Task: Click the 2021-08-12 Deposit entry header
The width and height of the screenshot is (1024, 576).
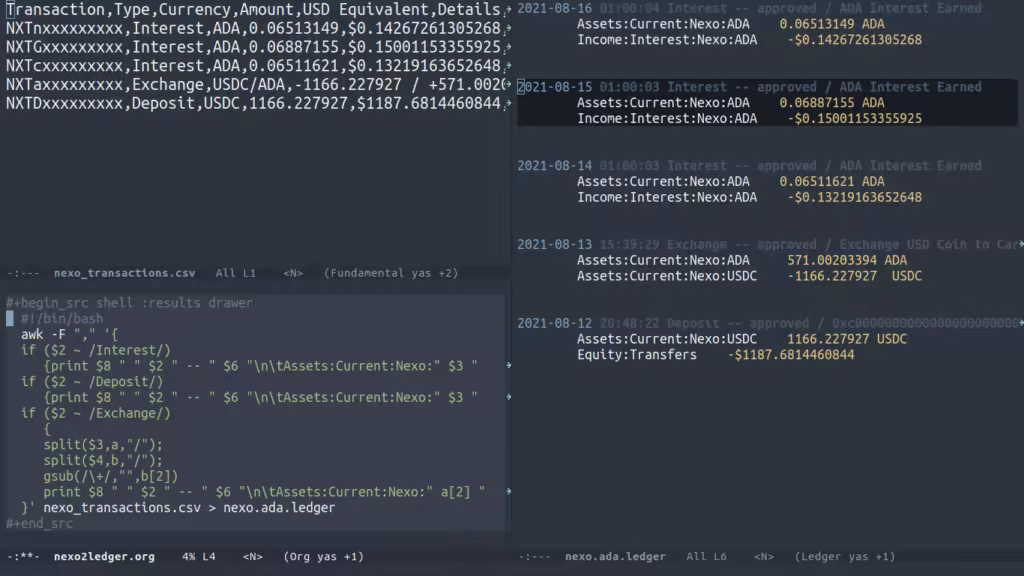Action: (x=769, y=323)
